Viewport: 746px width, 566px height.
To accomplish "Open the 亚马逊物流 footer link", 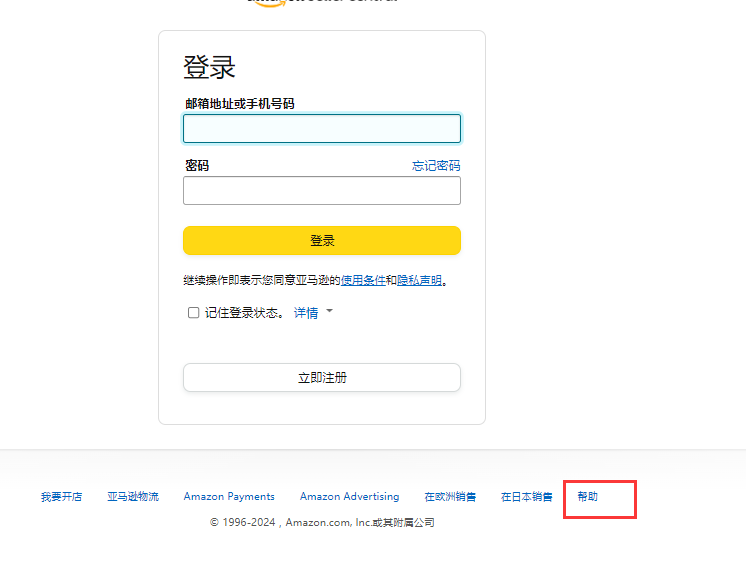I will tap(133, 497).
